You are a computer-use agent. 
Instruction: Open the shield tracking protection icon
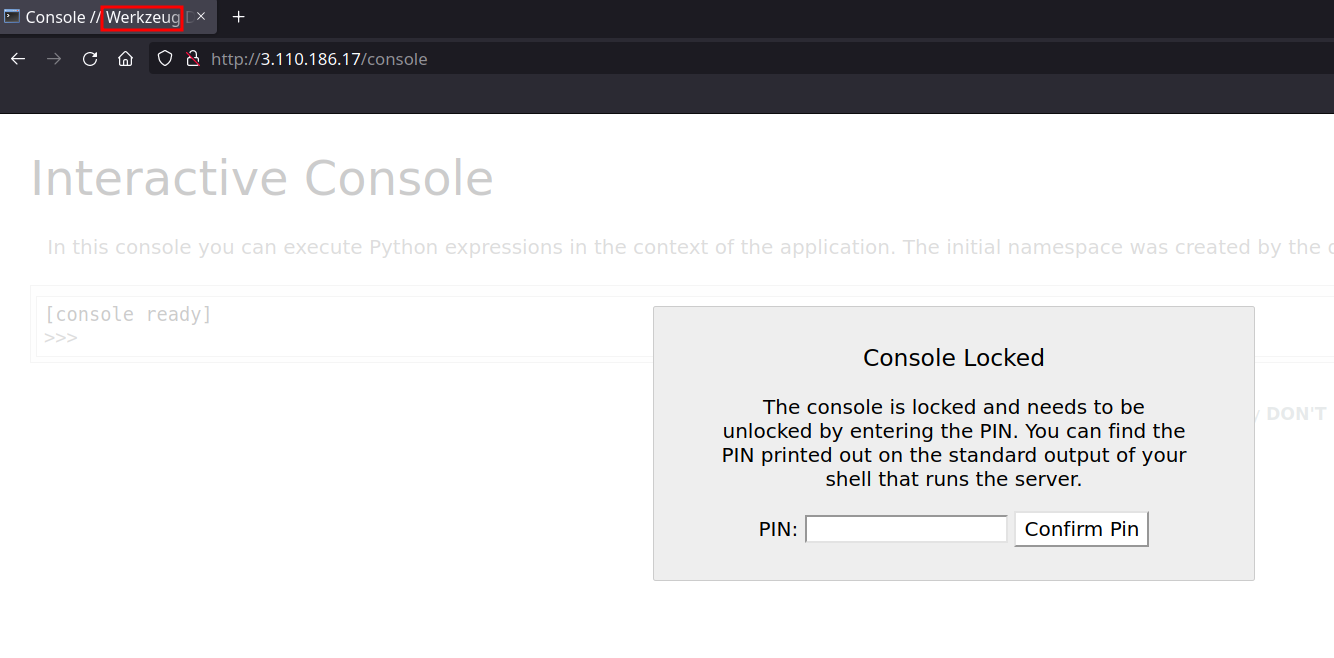click(x=166, y=59)
